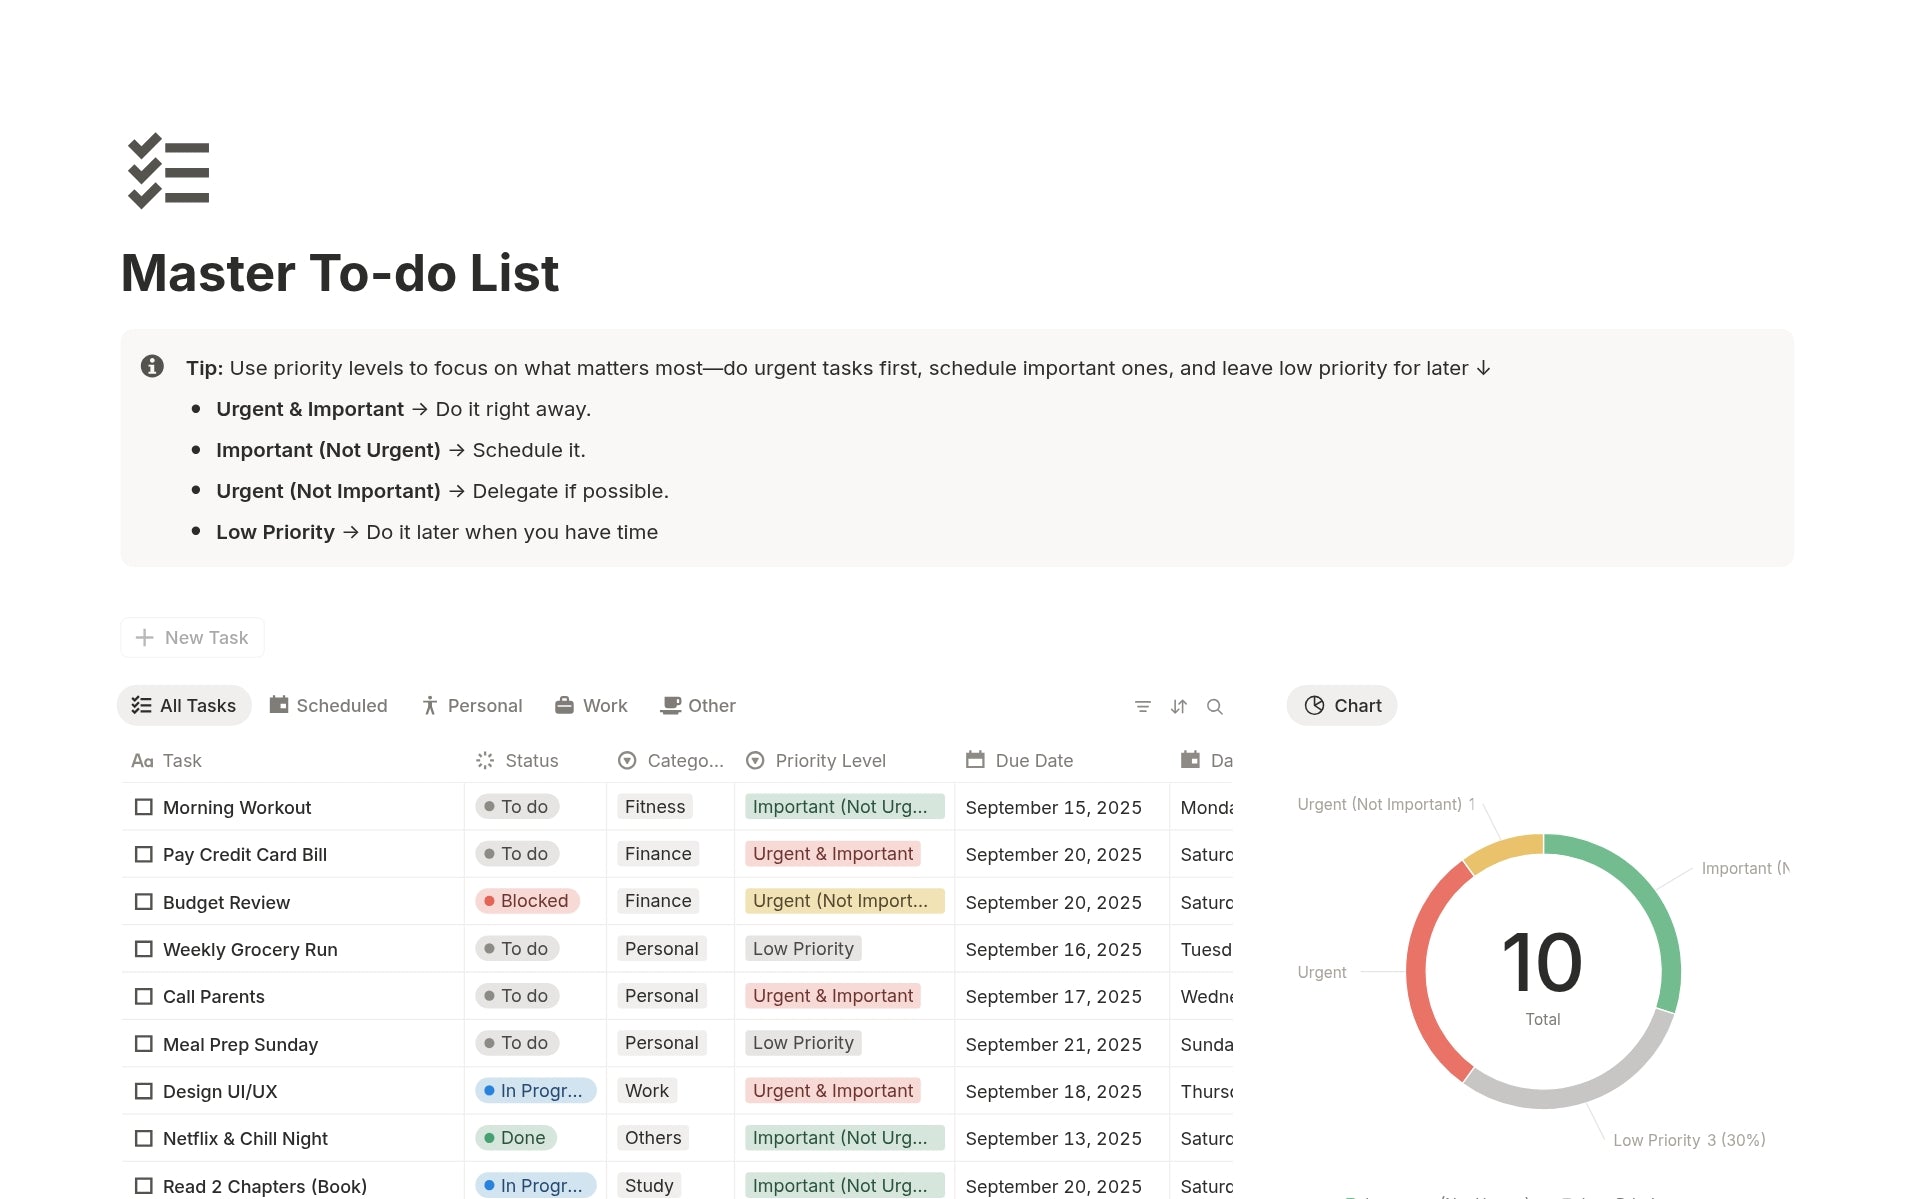Viewport: 1920px width, 1199px height.
Task: Click the checklist icon above Master To-do List title
Action: [168, 172]
